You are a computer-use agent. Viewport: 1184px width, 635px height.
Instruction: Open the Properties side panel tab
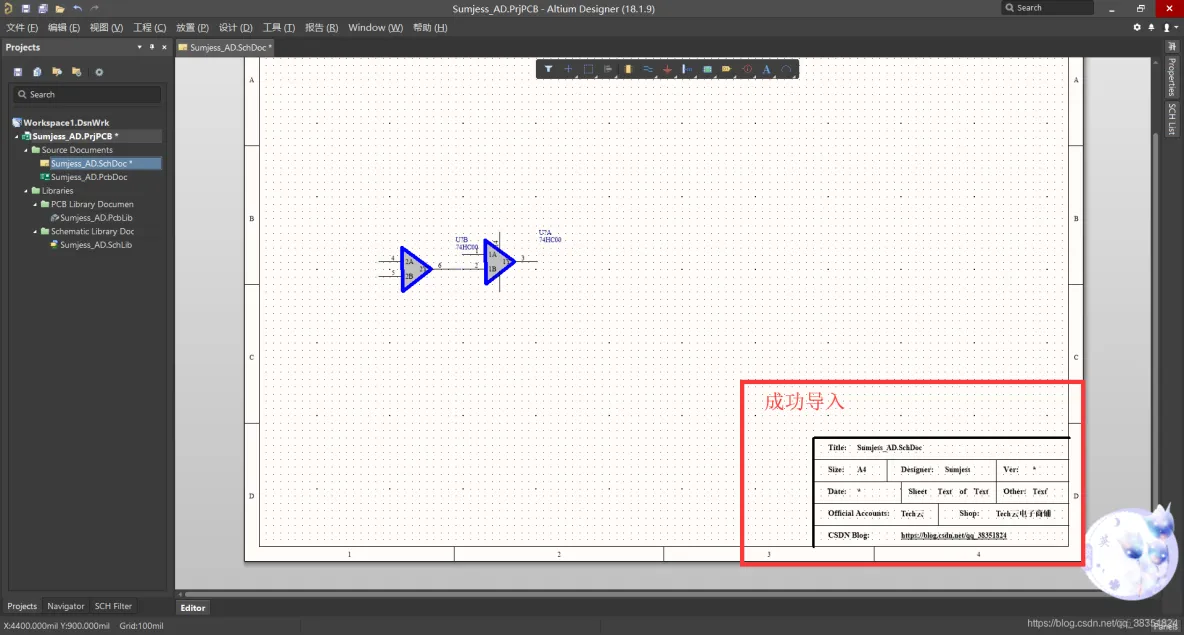1171,77
